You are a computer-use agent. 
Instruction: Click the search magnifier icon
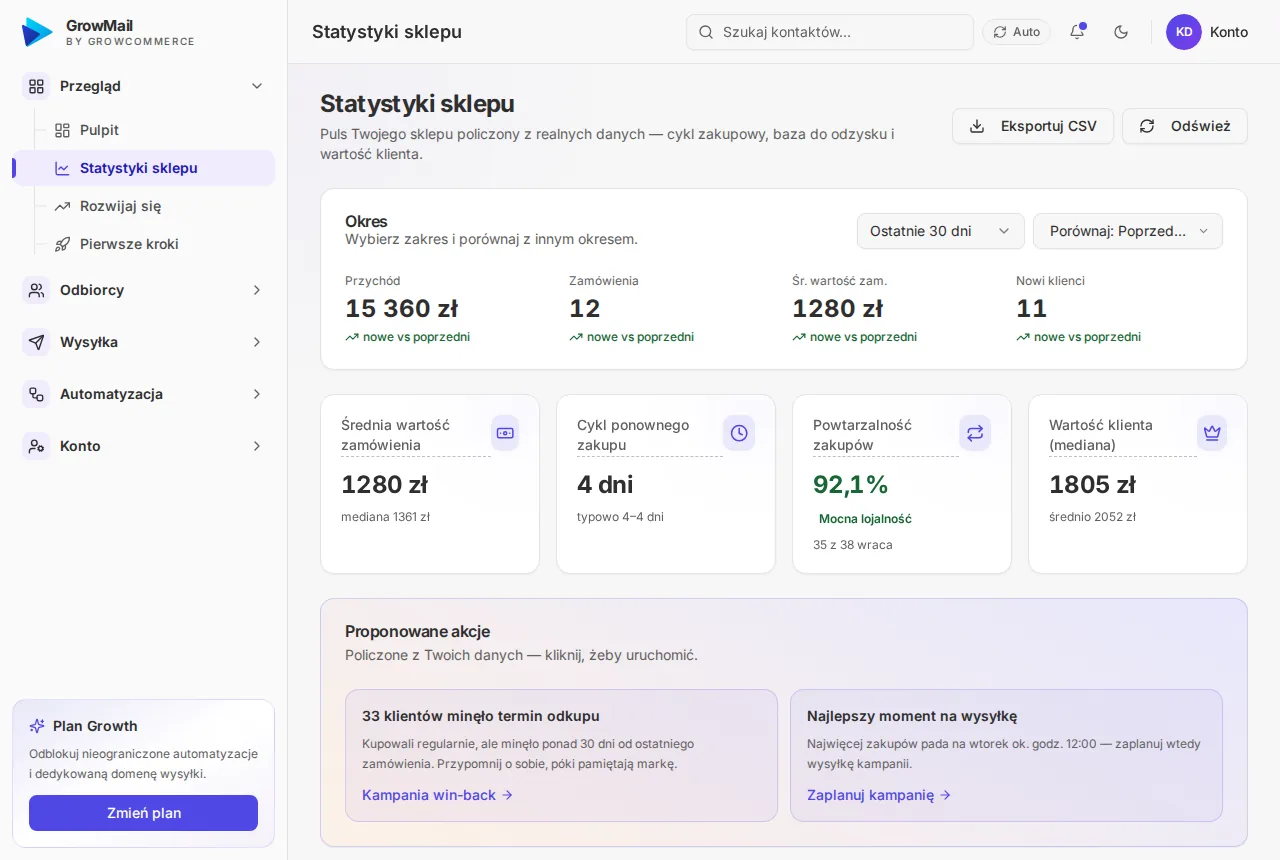pos(706,32)
